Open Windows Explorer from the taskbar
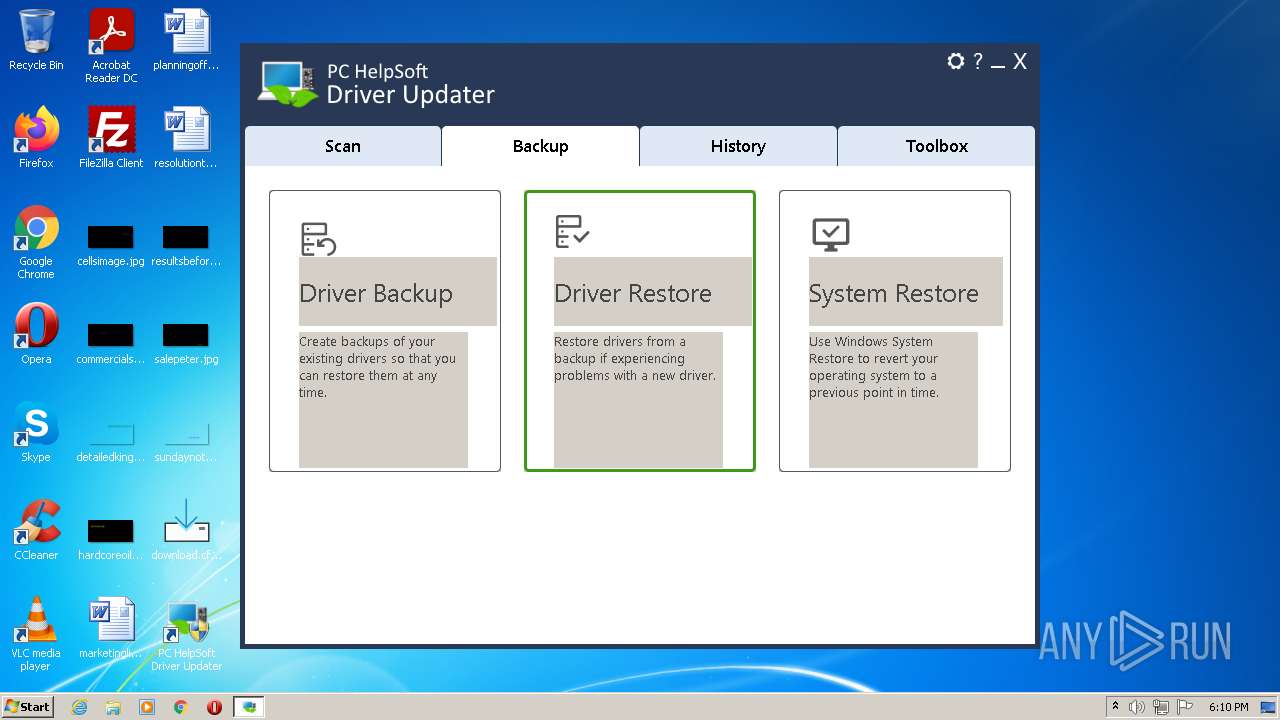Viewport: 1280px width, 720px height. (x=113, y=707)
